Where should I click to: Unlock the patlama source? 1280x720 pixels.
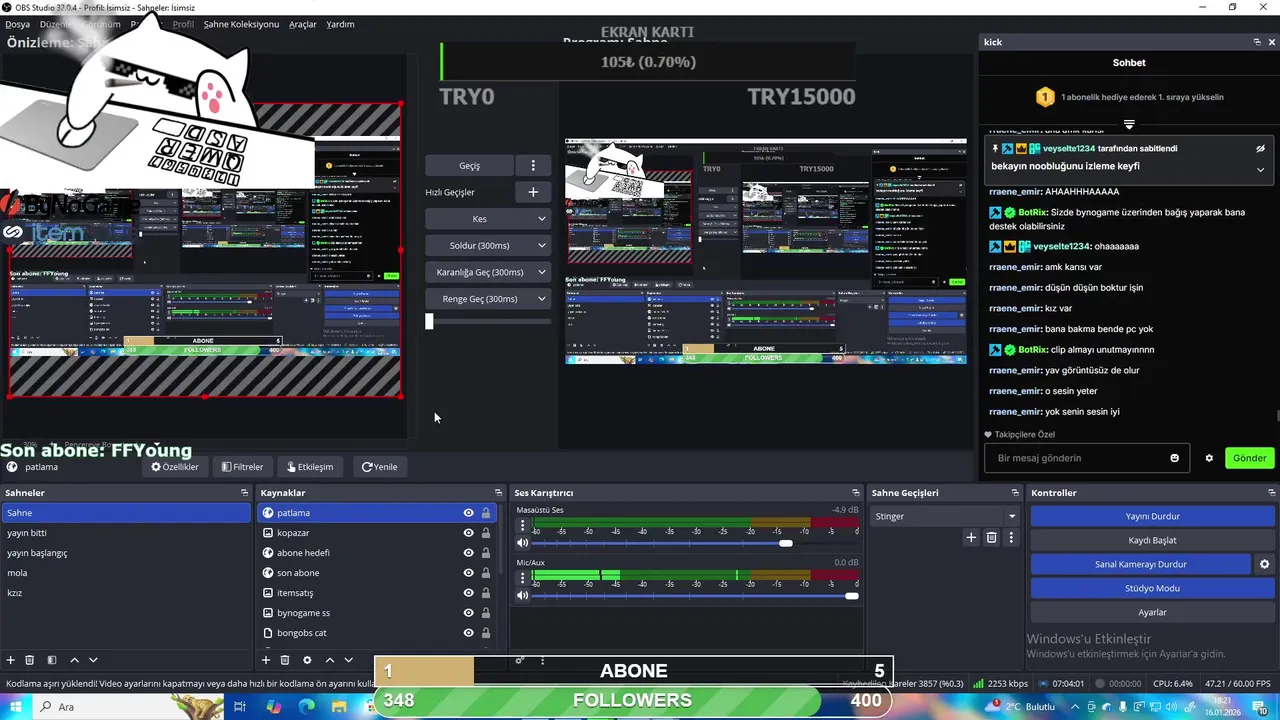tap(486, 513)
